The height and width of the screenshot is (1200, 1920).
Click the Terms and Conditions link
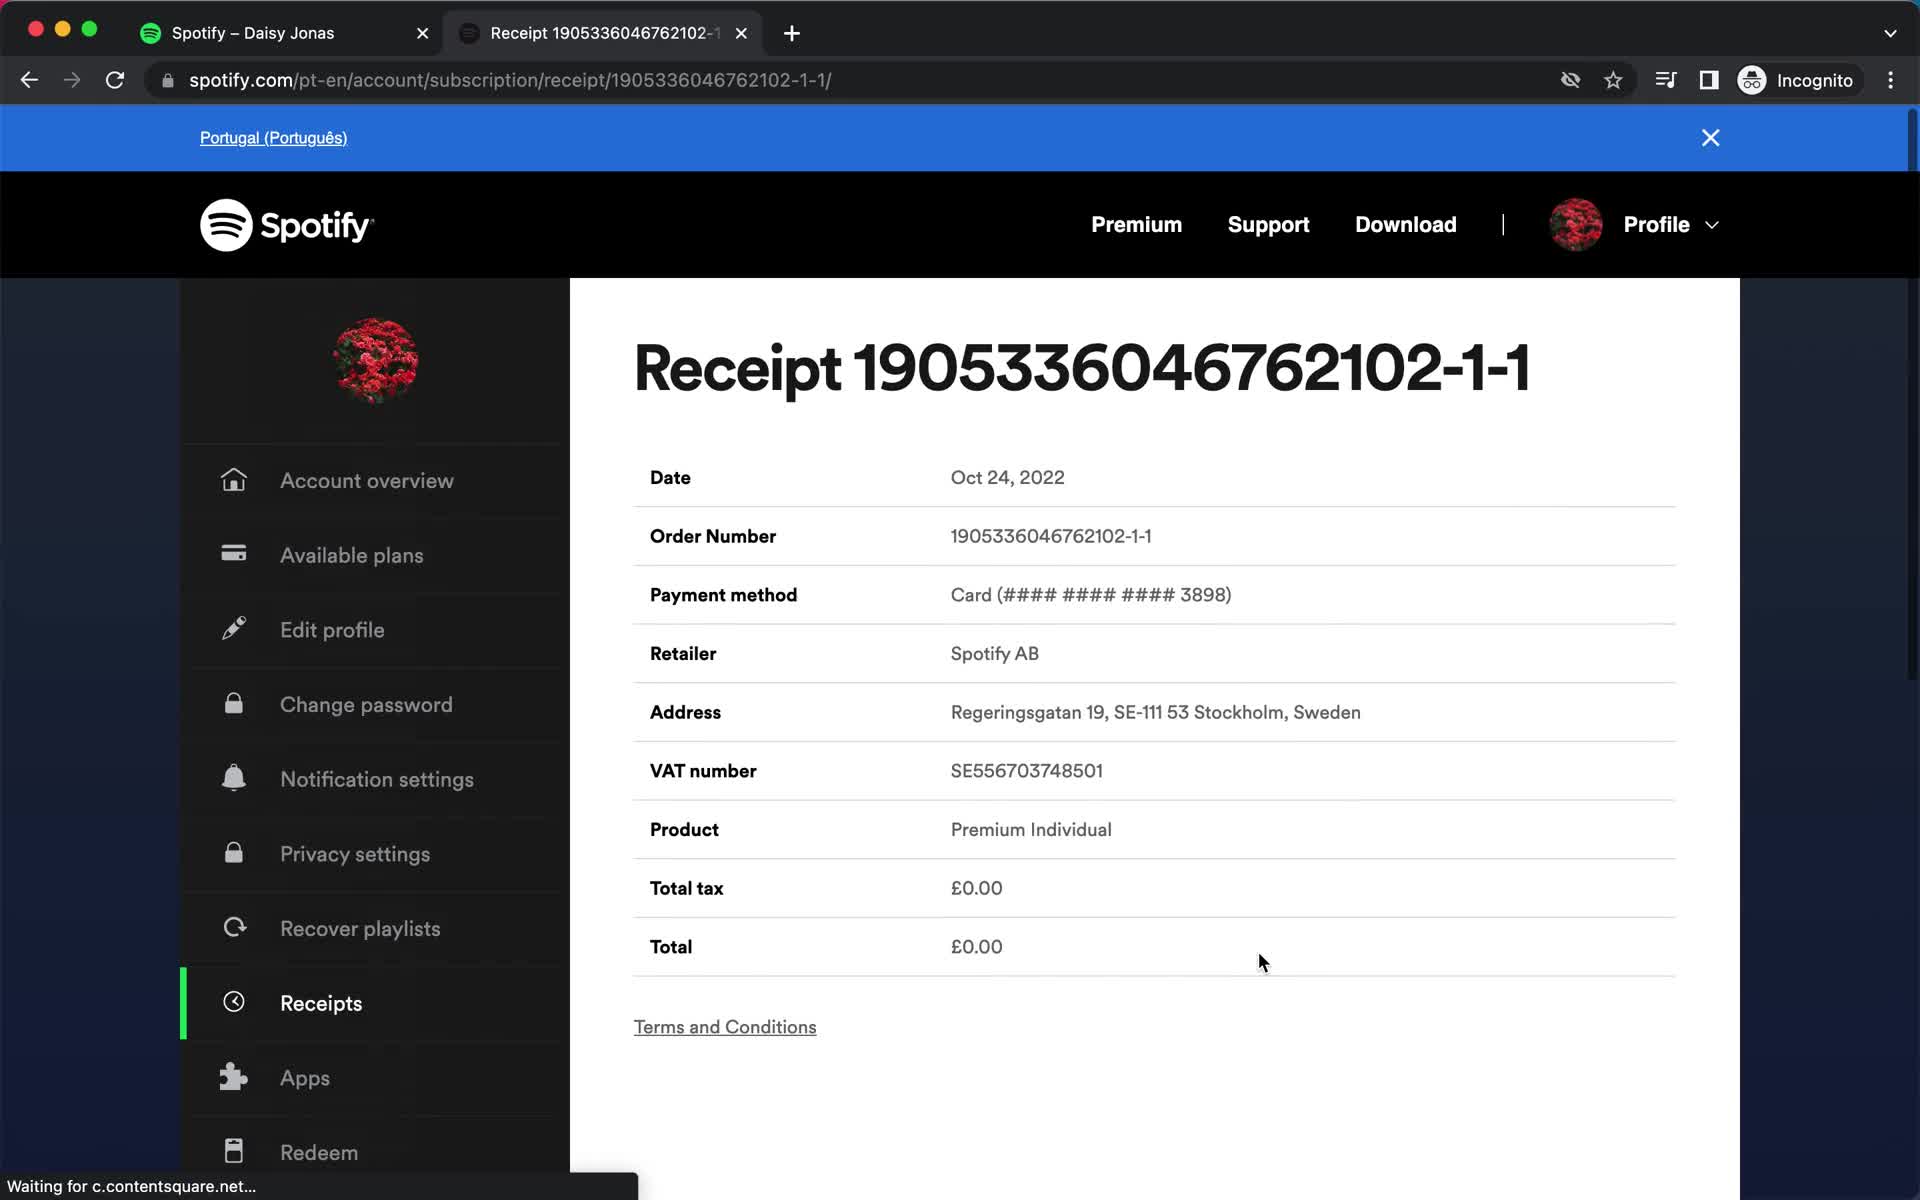726,1027
